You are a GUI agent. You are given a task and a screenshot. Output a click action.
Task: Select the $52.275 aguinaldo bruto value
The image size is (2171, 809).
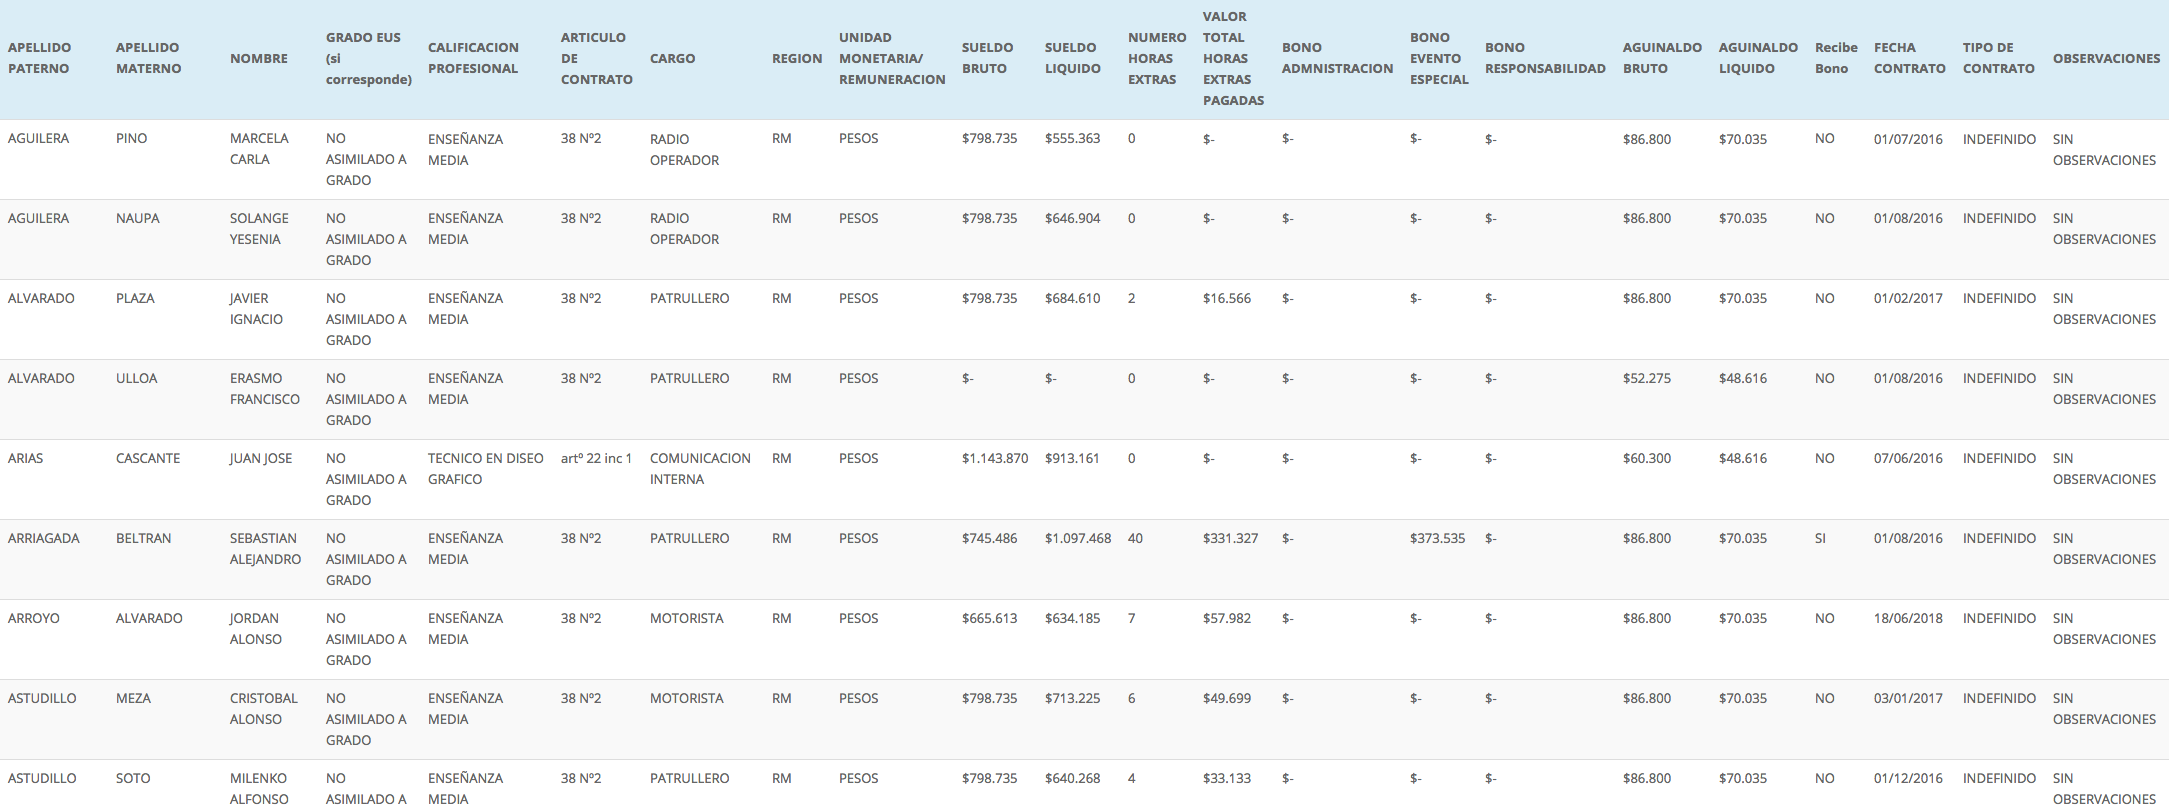(1646, 378)
